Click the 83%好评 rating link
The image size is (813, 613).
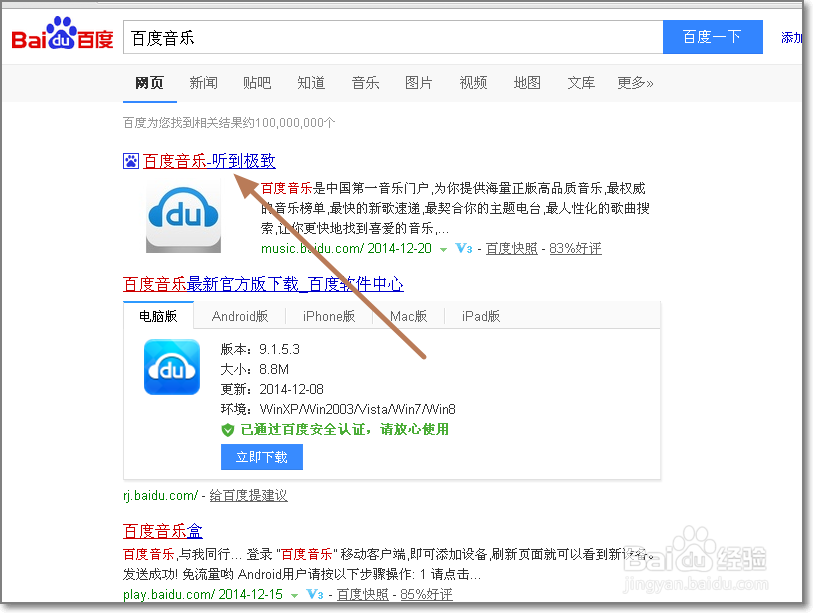(x=576, y=249)
